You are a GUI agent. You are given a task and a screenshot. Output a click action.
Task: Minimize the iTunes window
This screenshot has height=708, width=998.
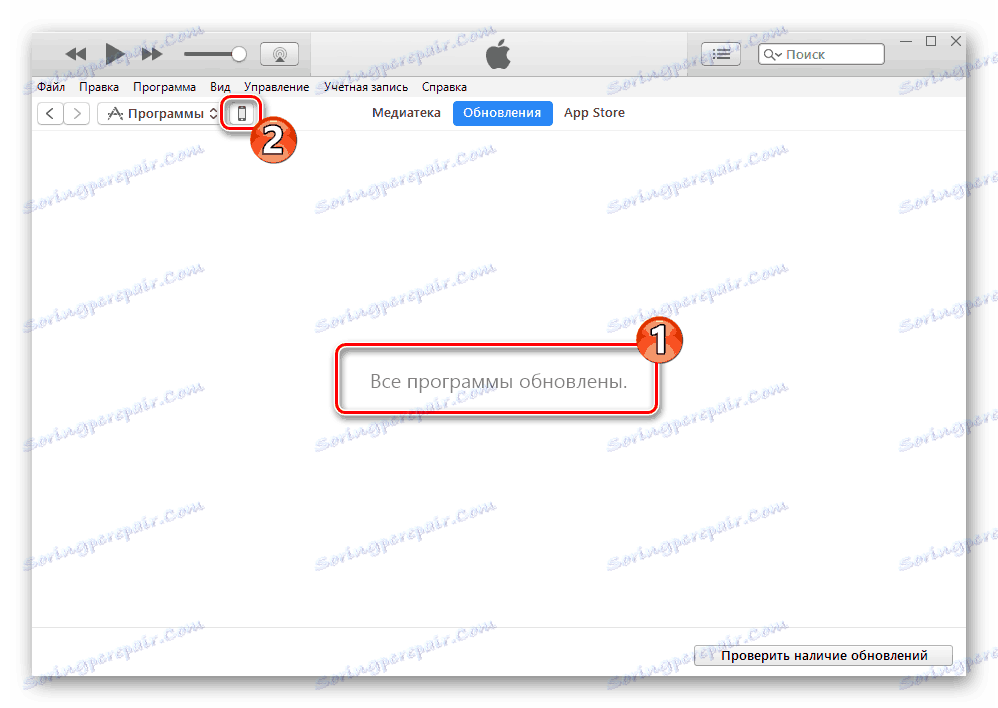point(906,41)
